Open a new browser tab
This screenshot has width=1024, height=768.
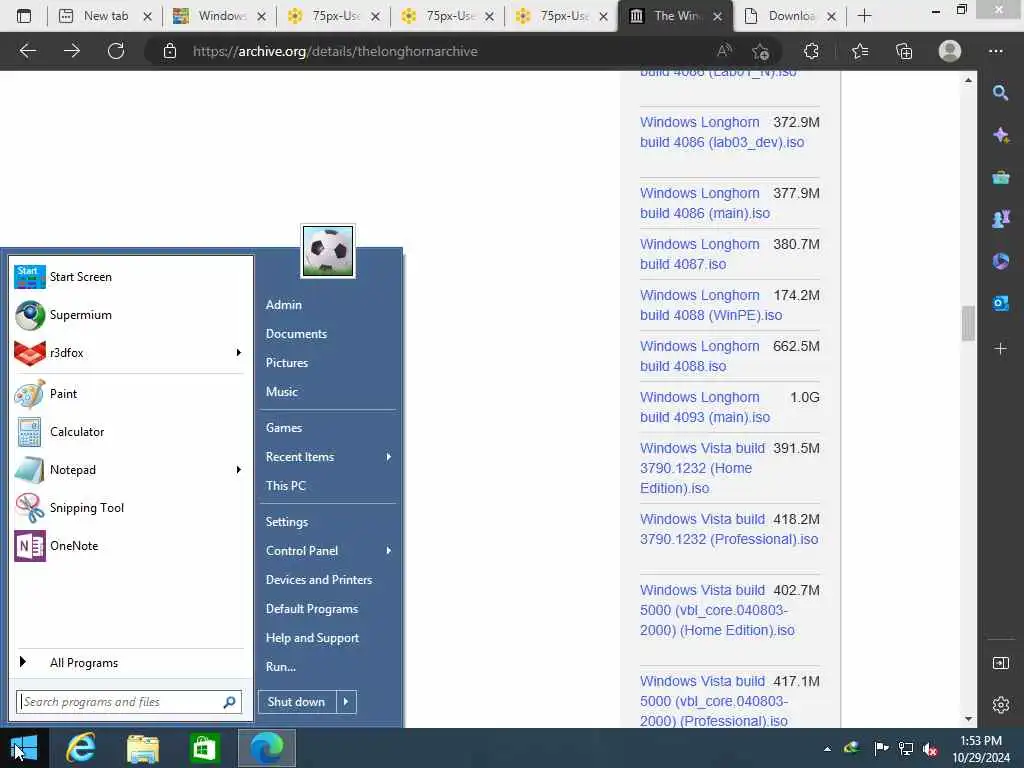coord(865,16)
